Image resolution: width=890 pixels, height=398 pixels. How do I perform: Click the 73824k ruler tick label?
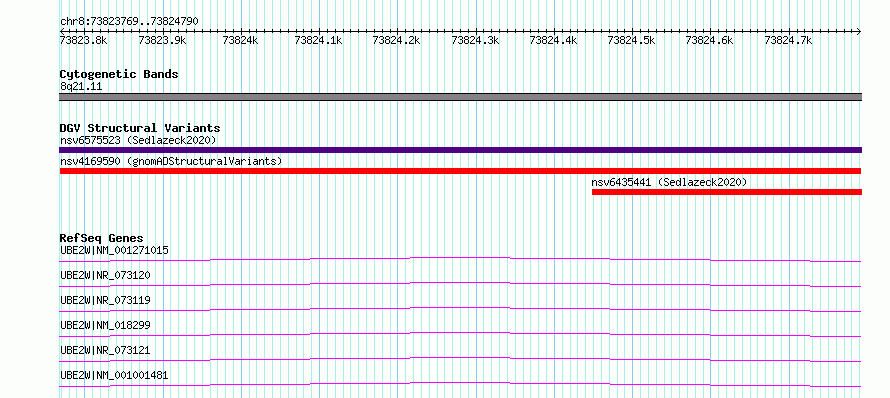pyautogui.click(x=240, y=40)
